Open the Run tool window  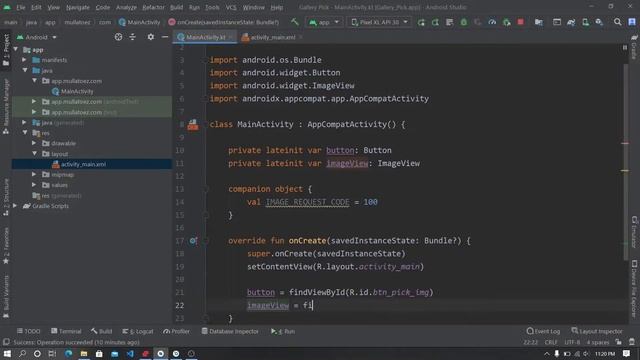click(x=283, y=331)
